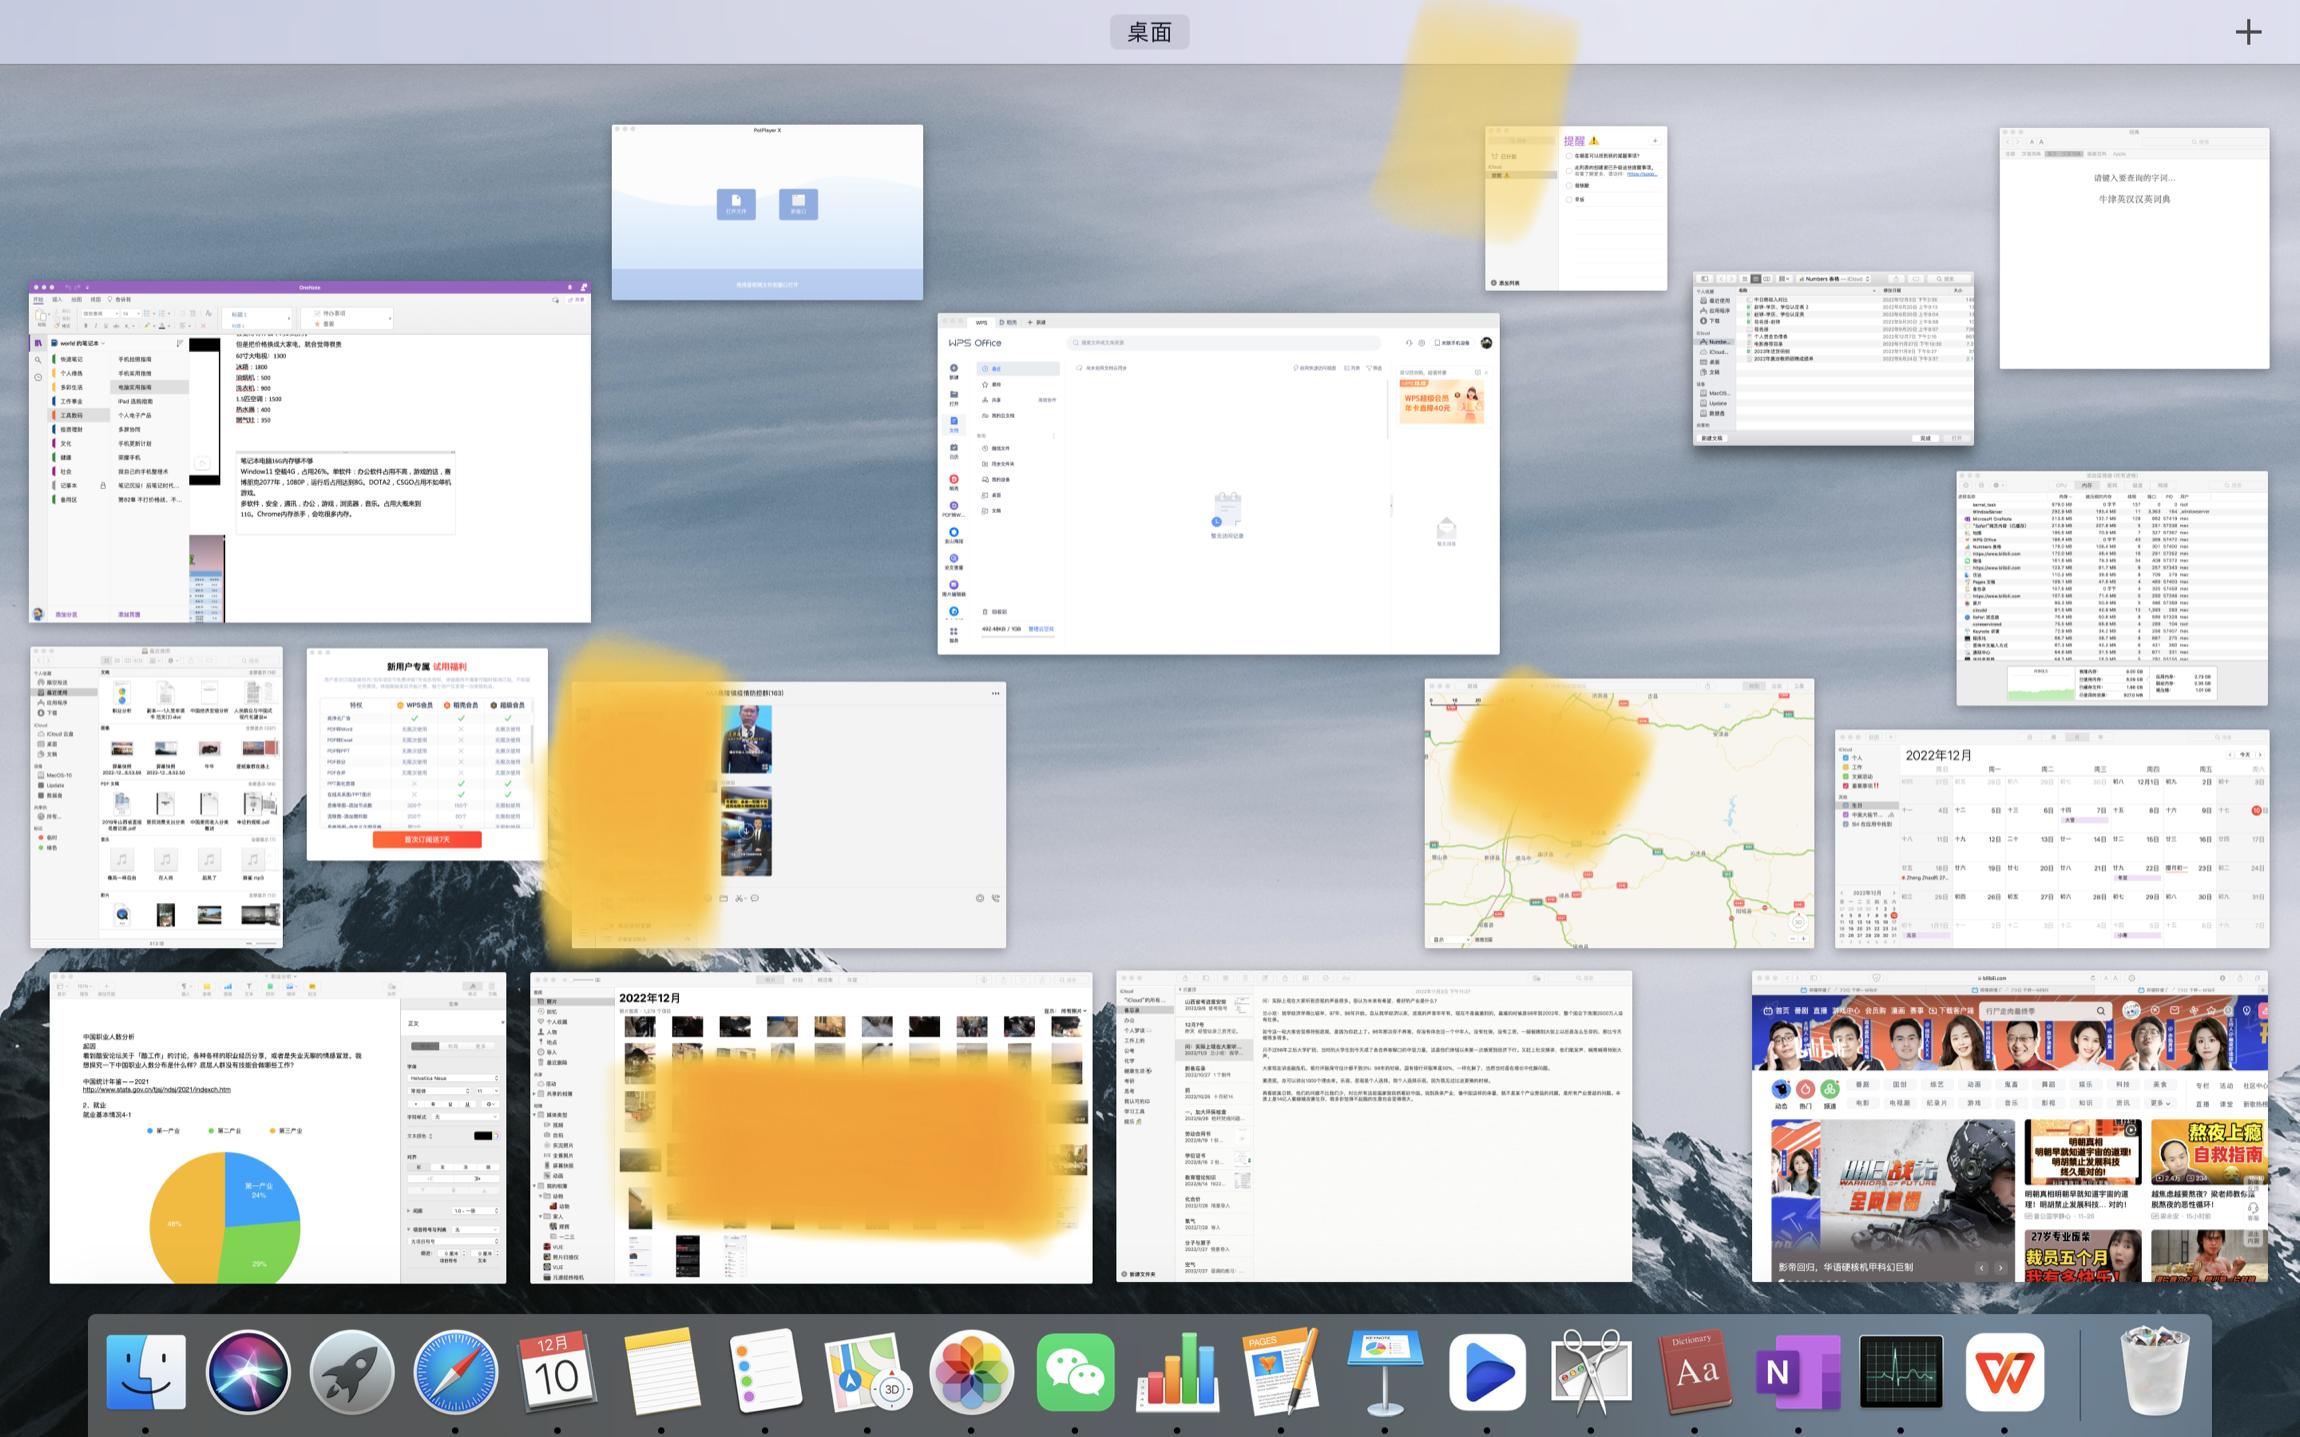Click the red WPS Office Dock icon
Image resolution: width=2300 pixels, height=1437 pixels.
tap(2004, 1372)
